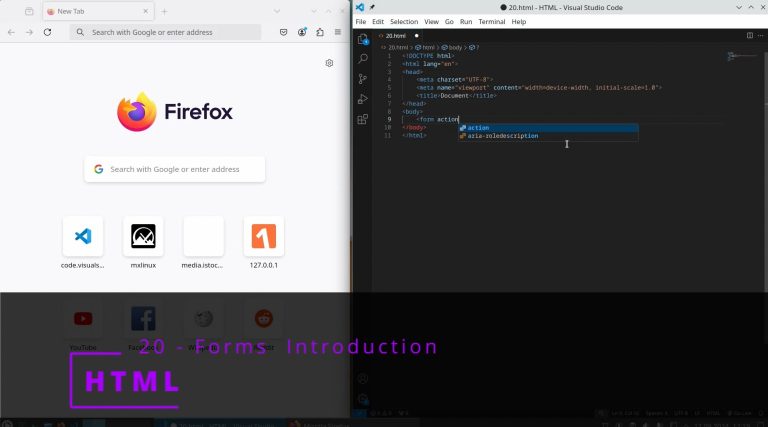Split the VS Code editor right
This screenshot has height=427, width=768.
pyautogui.click(x=749, y=35)
